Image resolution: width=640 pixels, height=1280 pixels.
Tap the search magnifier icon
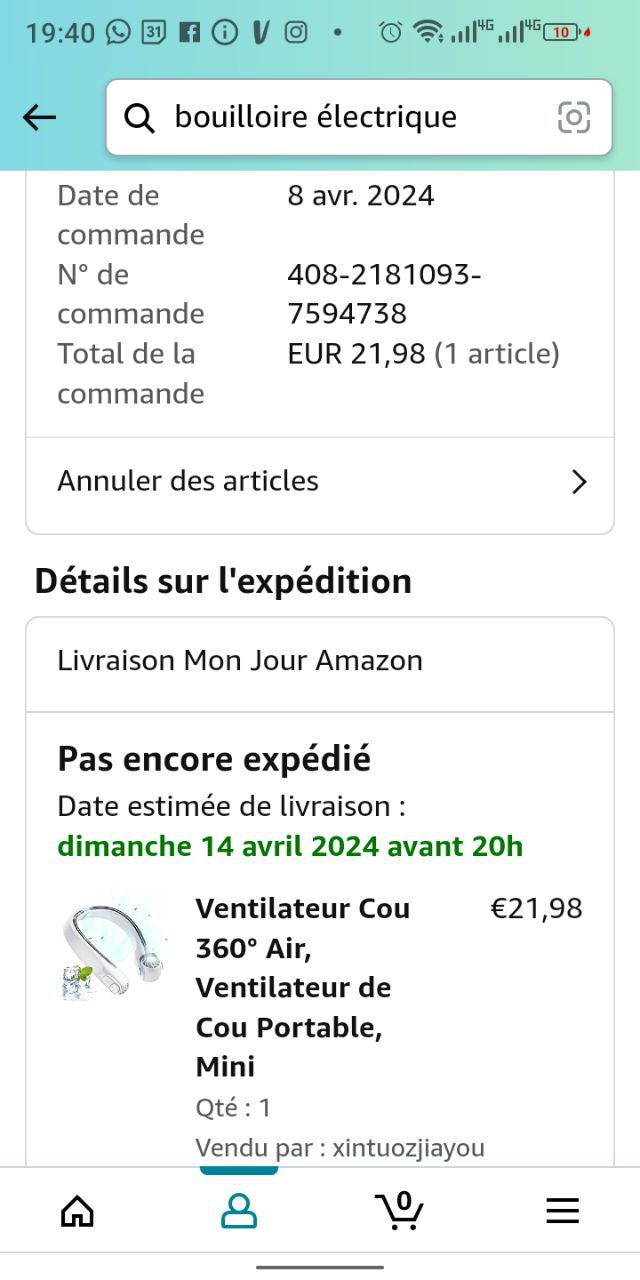140,118
